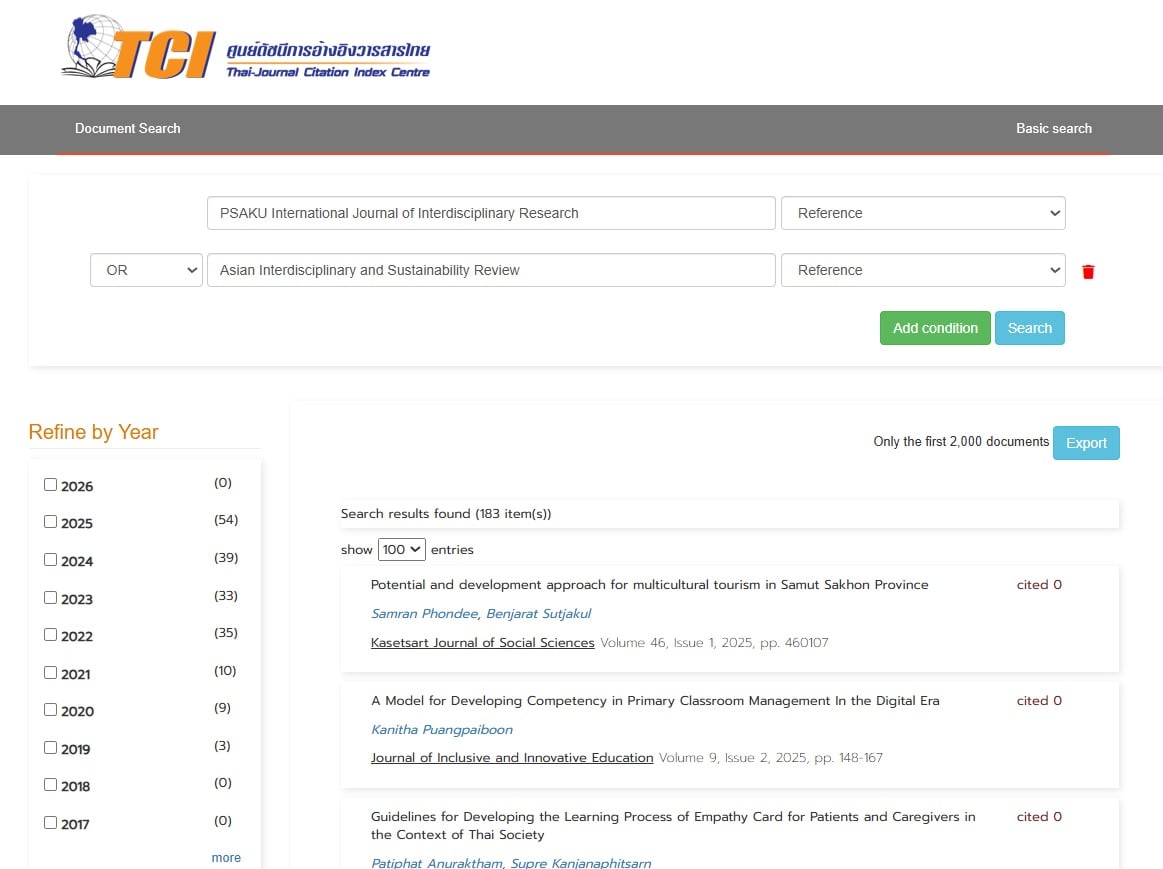The width and height of the screenshot is (1163, 869).
Task: Select the 2019 year checkbox
Action: (51, 748)
